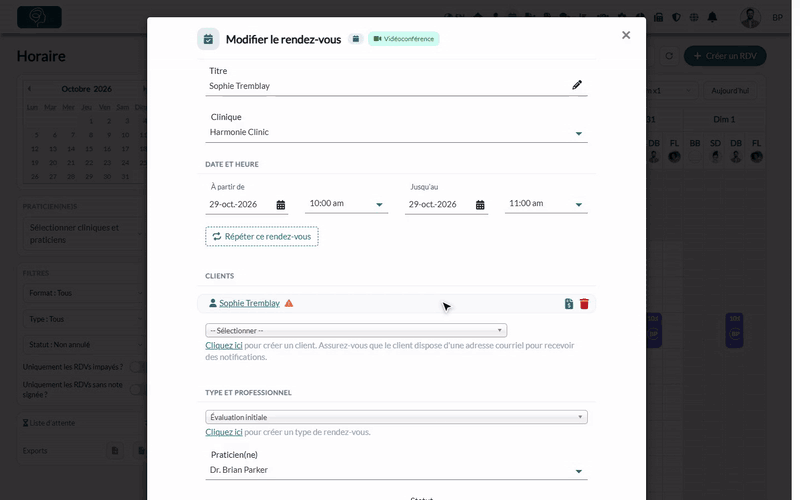The height and width of the screenshot is (500, 800).
Task: Select day 6 in the mini calendar
Action: point(55,135)
